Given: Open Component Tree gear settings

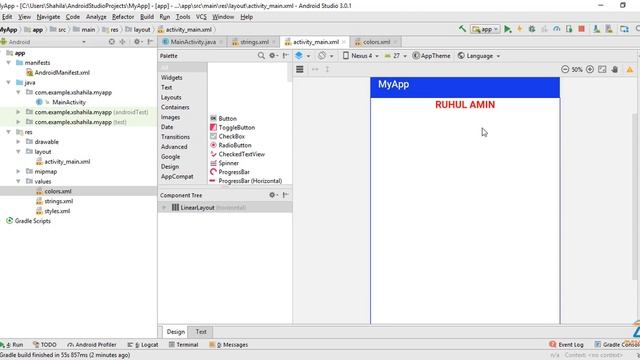Looking at the screenshot, I should pyautogui.click(x=273, y=195).
